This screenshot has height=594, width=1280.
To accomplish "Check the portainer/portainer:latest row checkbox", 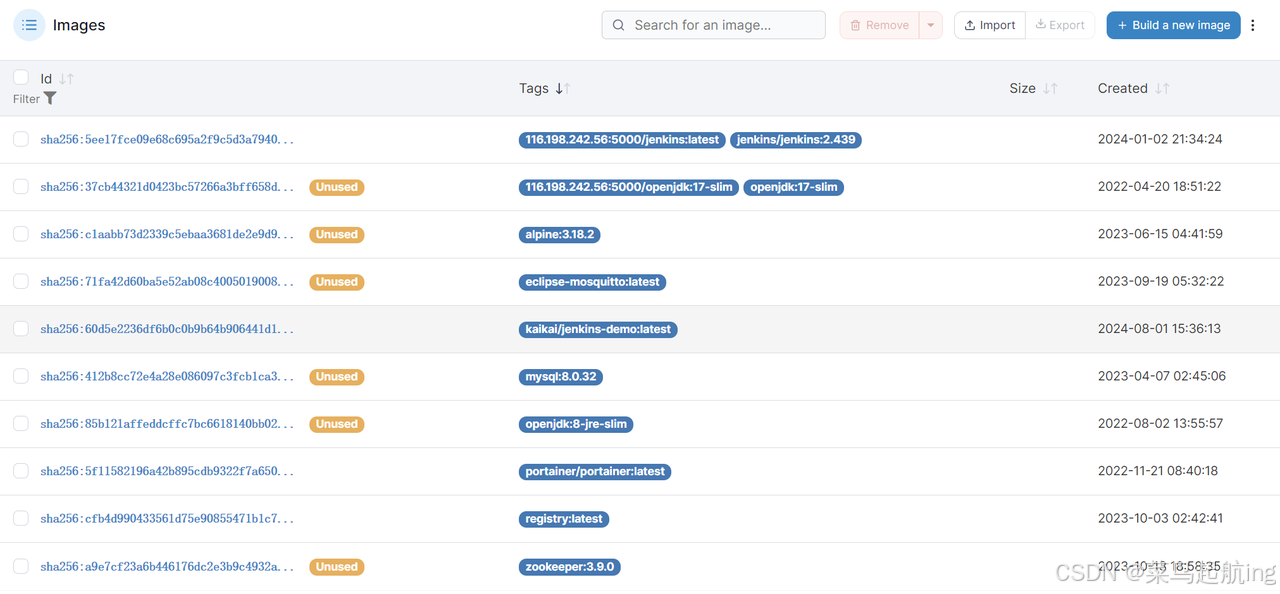I will (x=21, y=470).
